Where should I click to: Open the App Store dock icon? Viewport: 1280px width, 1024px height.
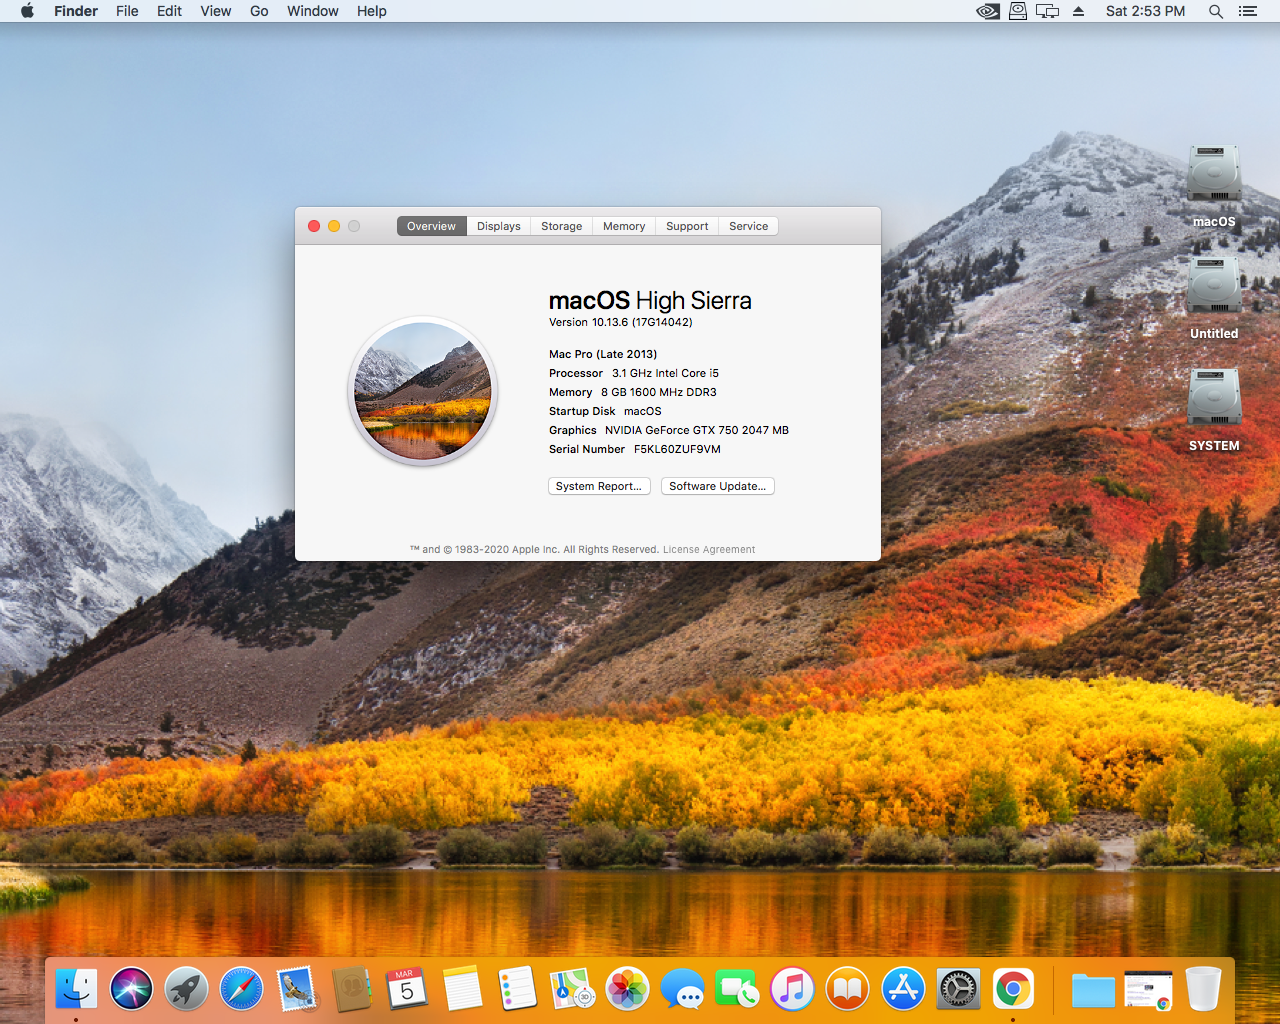pos(903,990)
